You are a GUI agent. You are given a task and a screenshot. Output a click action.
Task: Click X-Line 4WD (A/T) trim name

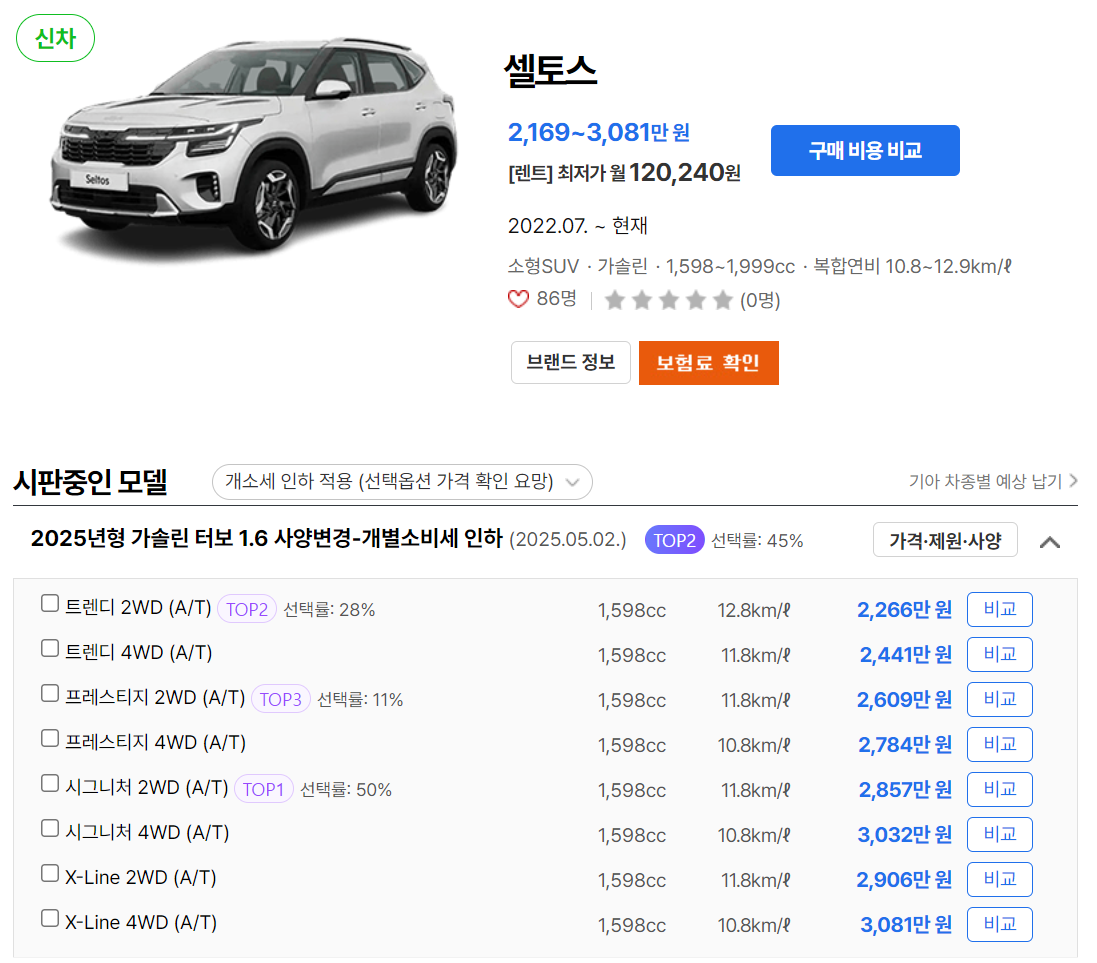coord(141,922)
